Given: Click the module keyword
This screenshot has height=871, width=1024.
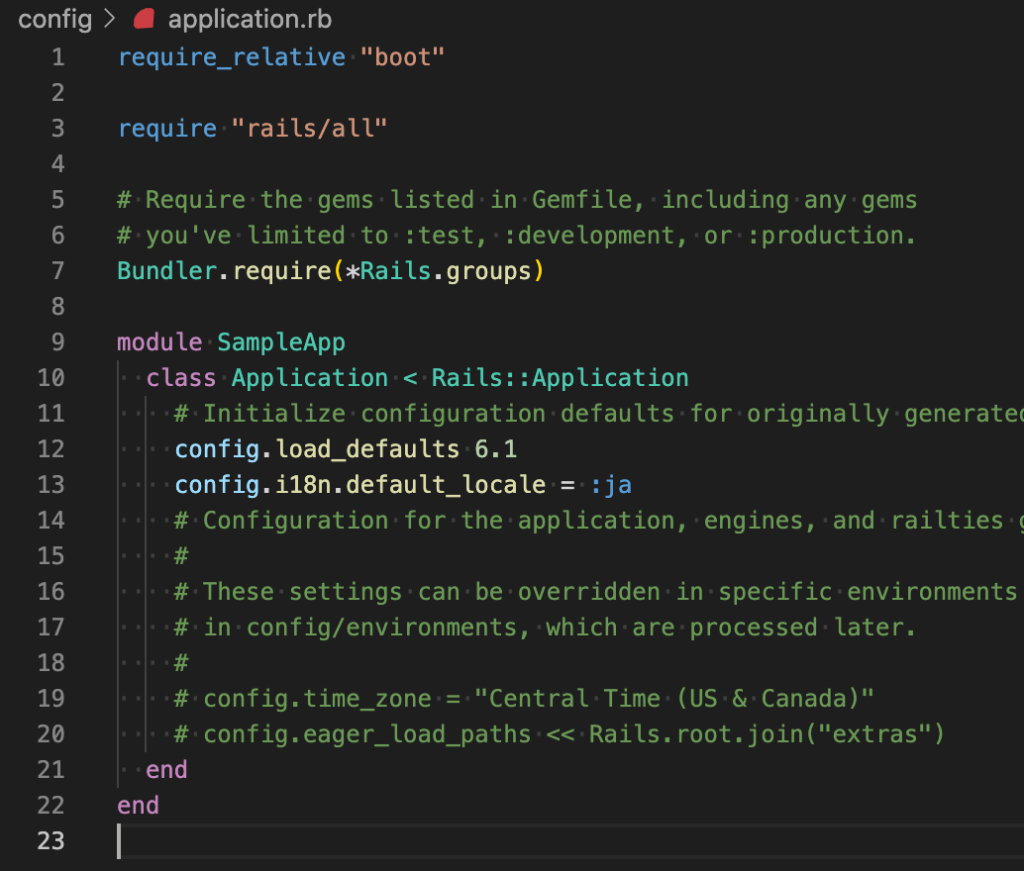Looking at the screenshot, I should click(x=159, y=342).
